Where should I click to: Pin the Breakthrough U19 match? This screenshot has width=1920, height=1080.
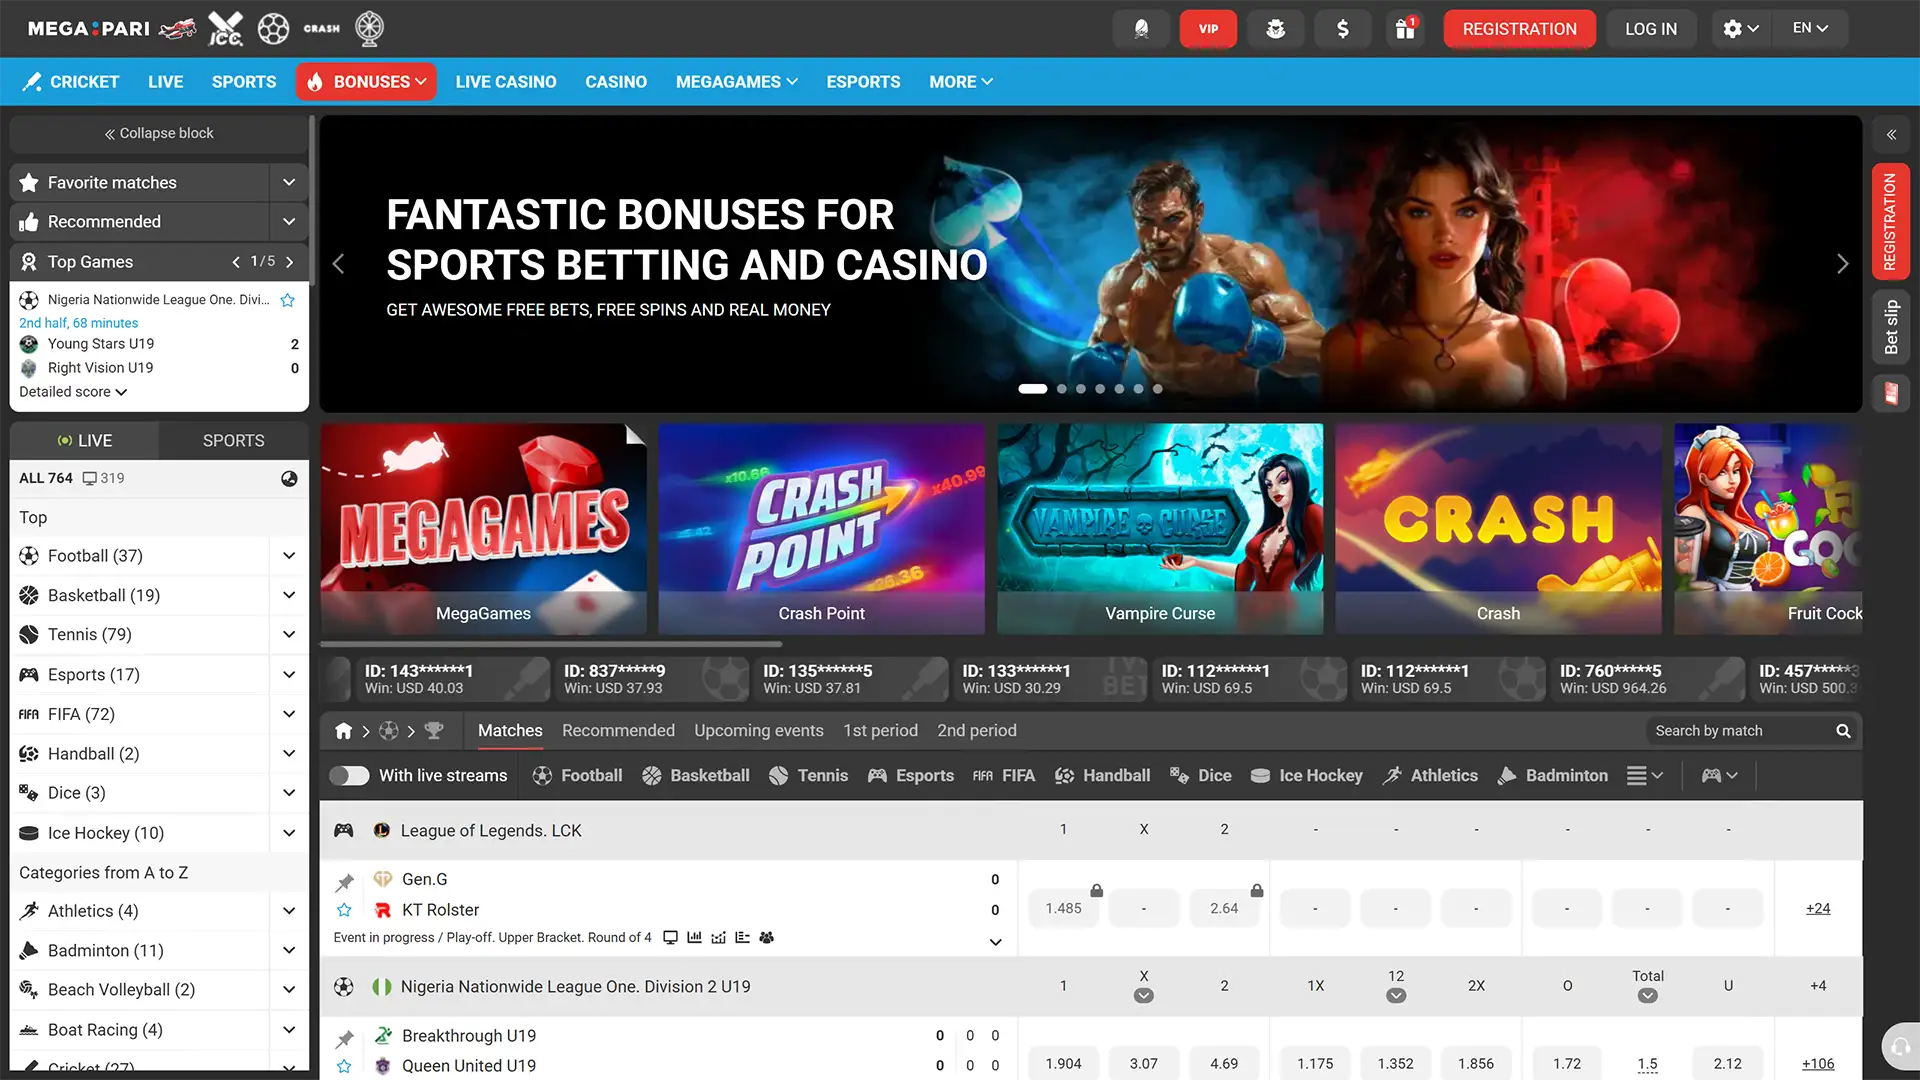(345, 1038)
